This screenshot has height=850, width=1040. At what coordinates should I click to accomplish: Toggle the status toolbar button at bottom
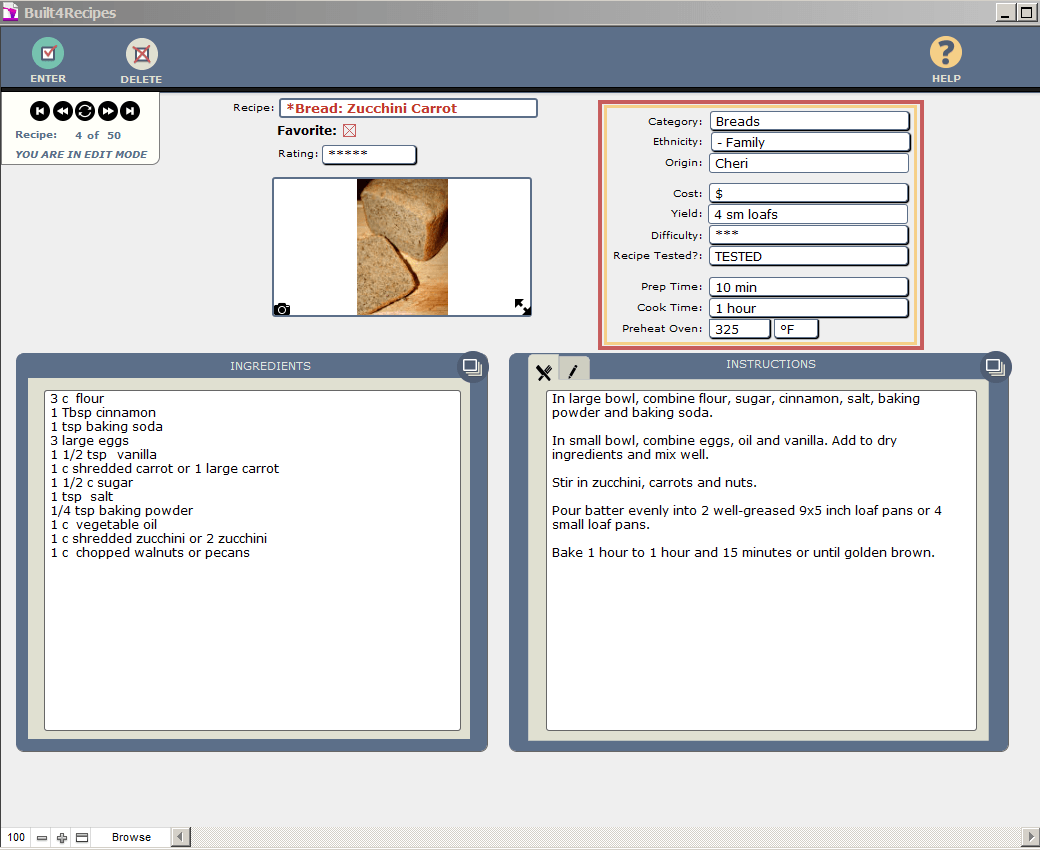click(82, 837)
